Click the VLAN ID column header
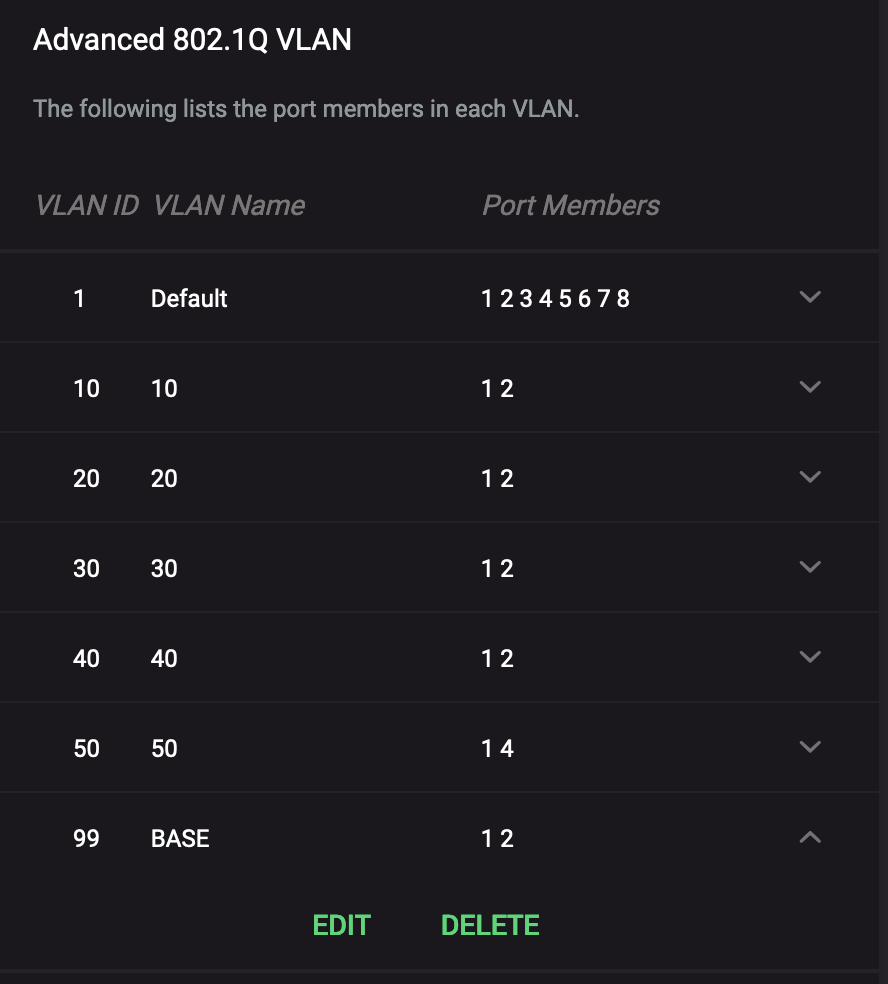The image size is (888, 984). [x=85, y=205]
